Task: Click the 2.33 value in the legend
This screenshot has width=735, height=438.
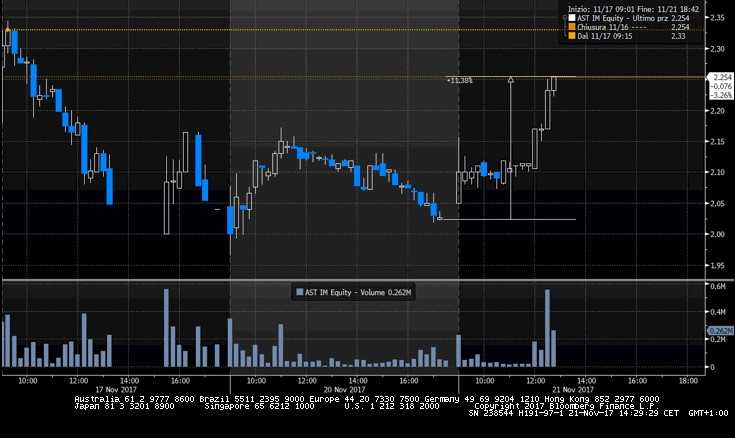Action: click(x=678, y=36)
